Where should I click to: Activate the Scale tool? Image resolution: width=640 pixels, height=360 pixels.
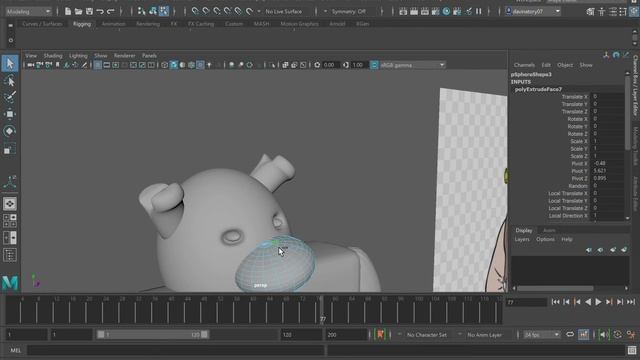pos(10,149)
